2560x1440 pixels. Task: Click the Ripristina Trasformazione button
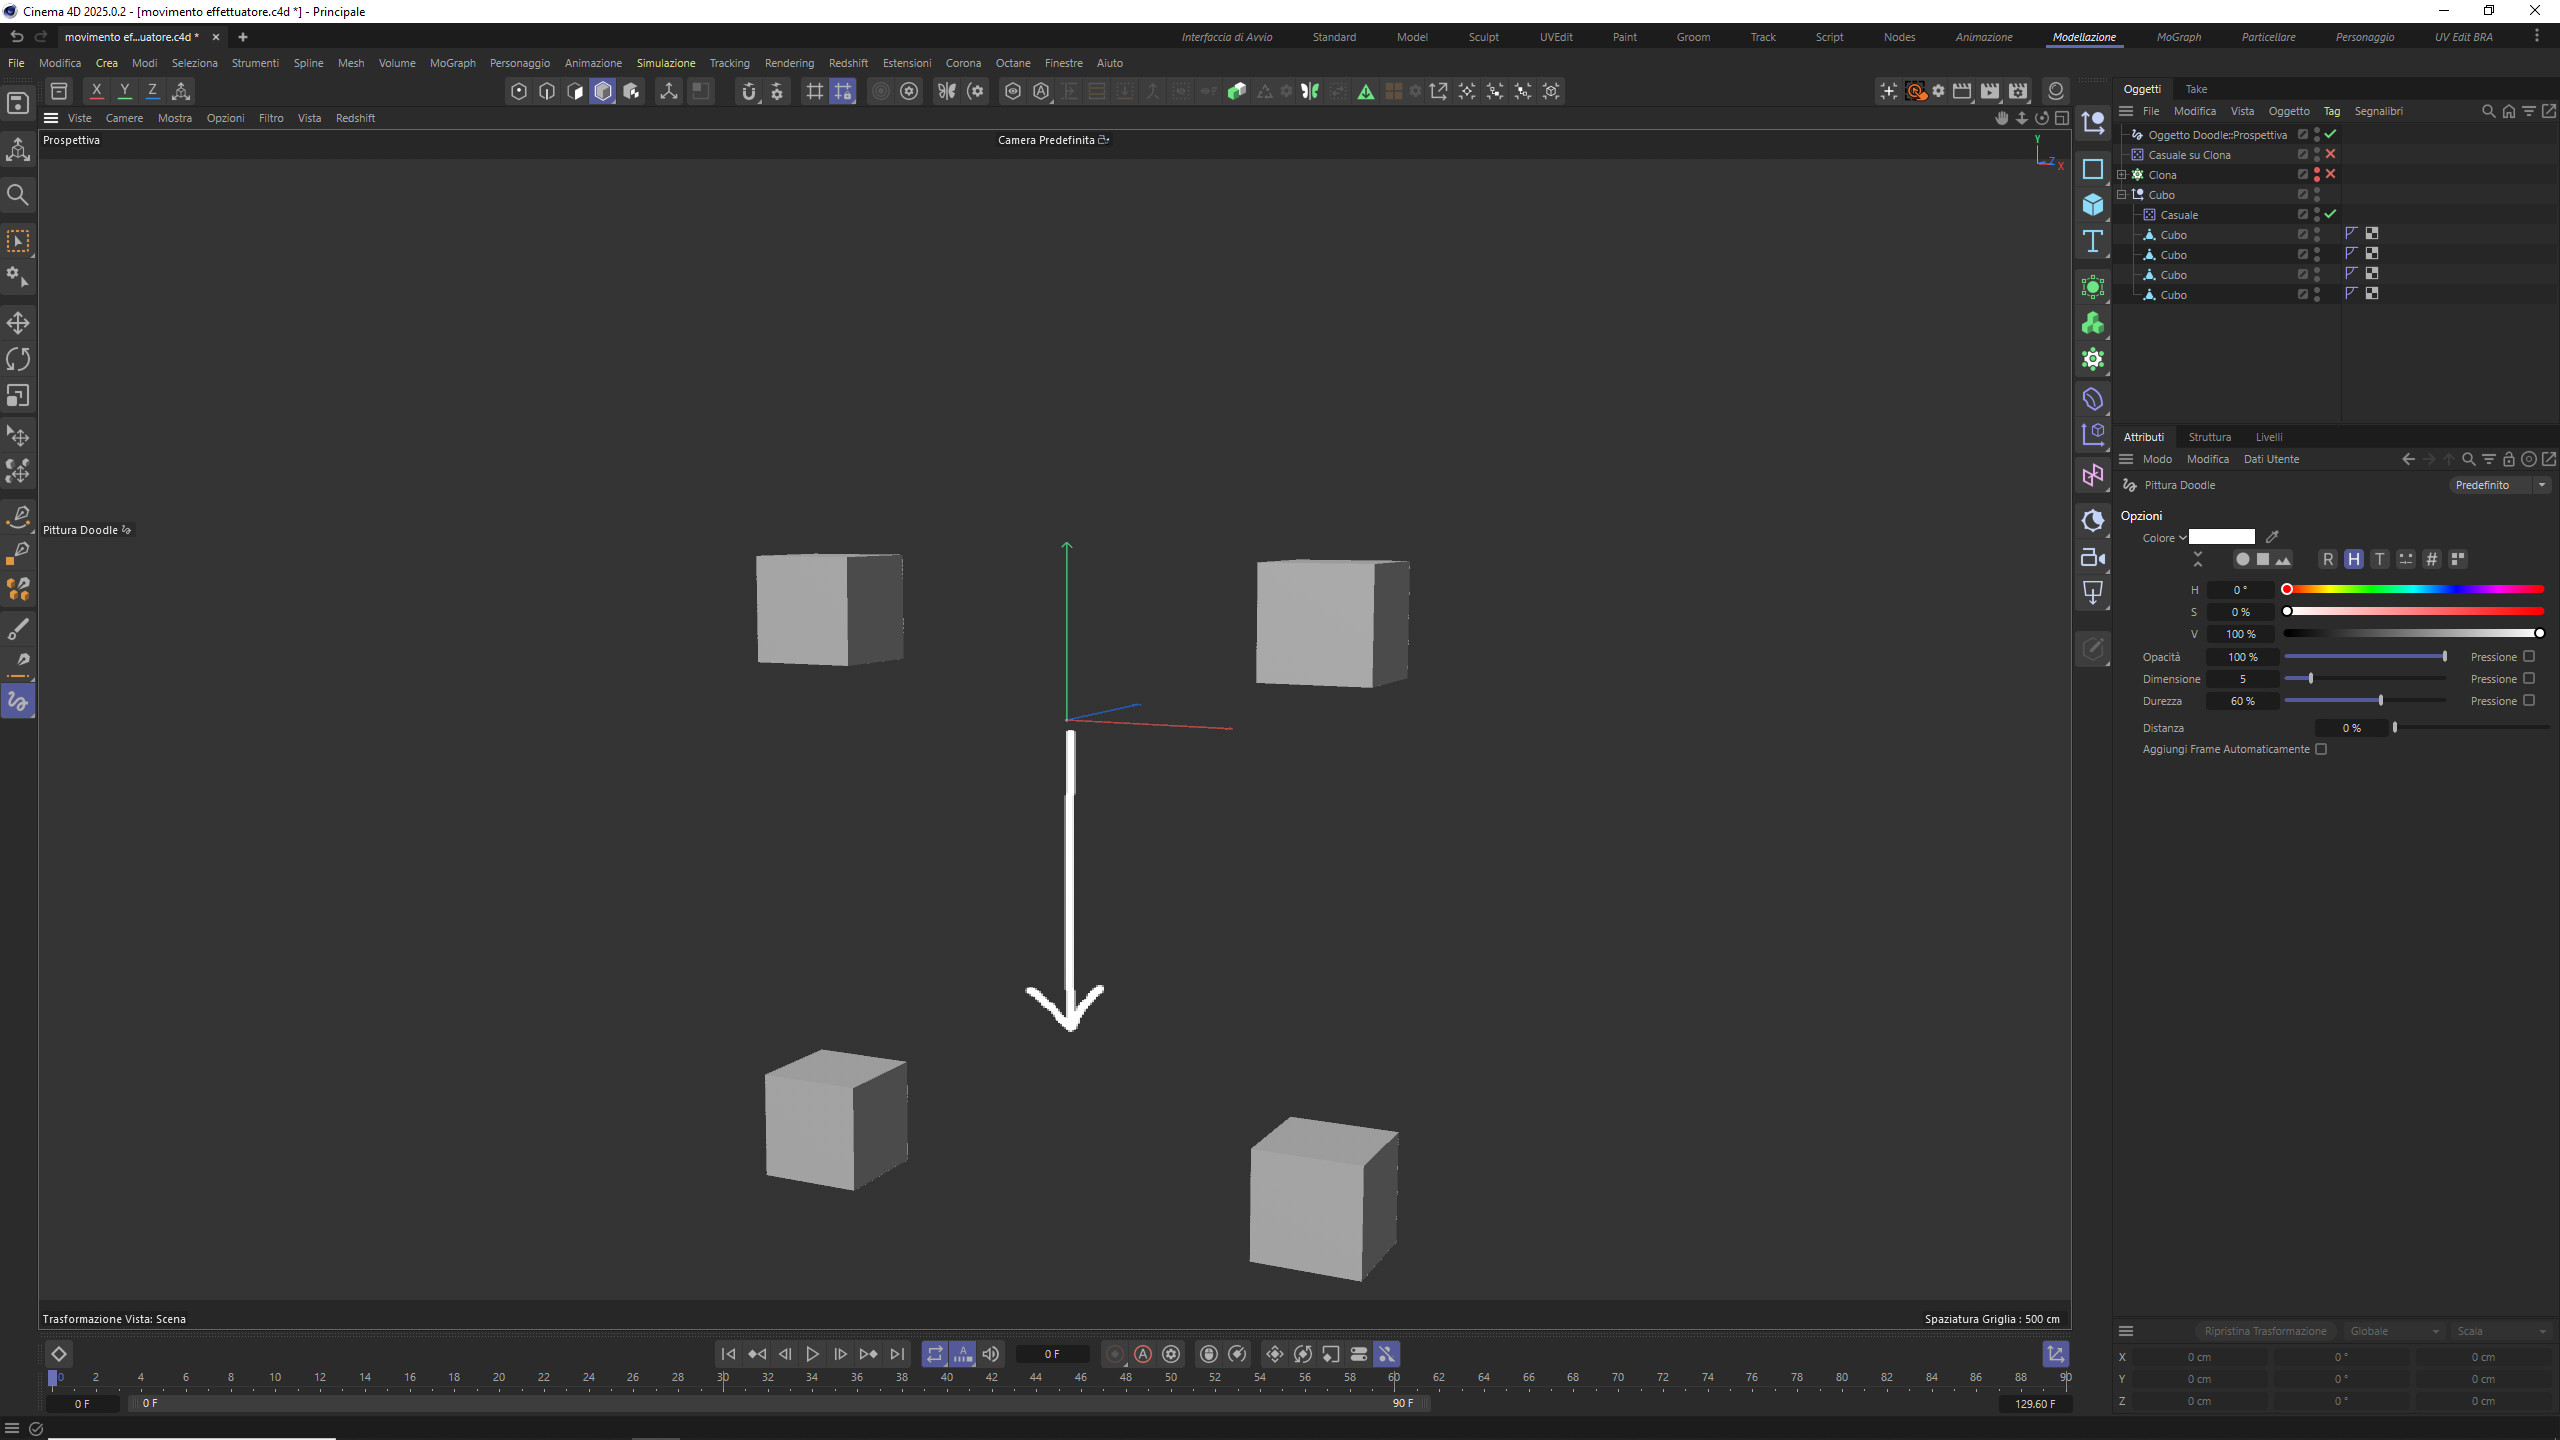2265,1331
